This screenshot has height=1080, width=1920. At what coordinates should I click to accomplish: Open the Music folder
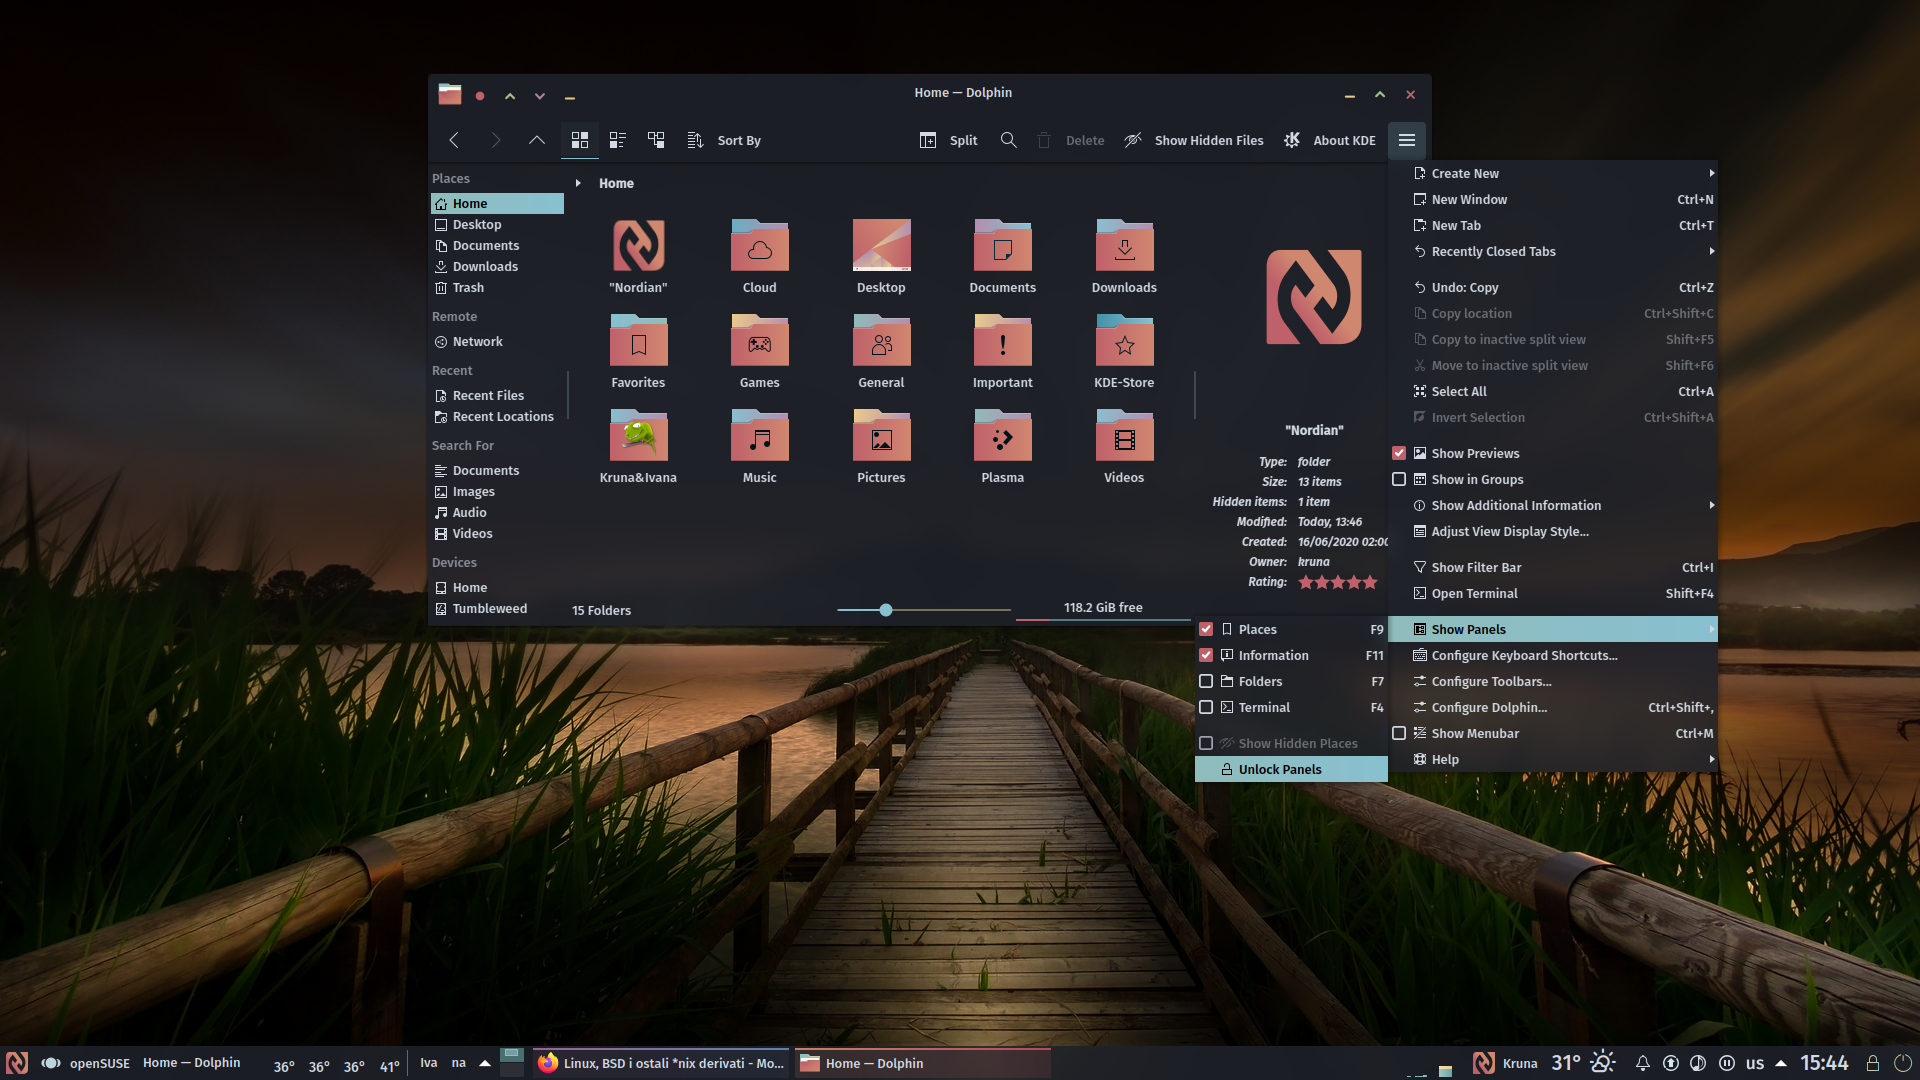760,446
